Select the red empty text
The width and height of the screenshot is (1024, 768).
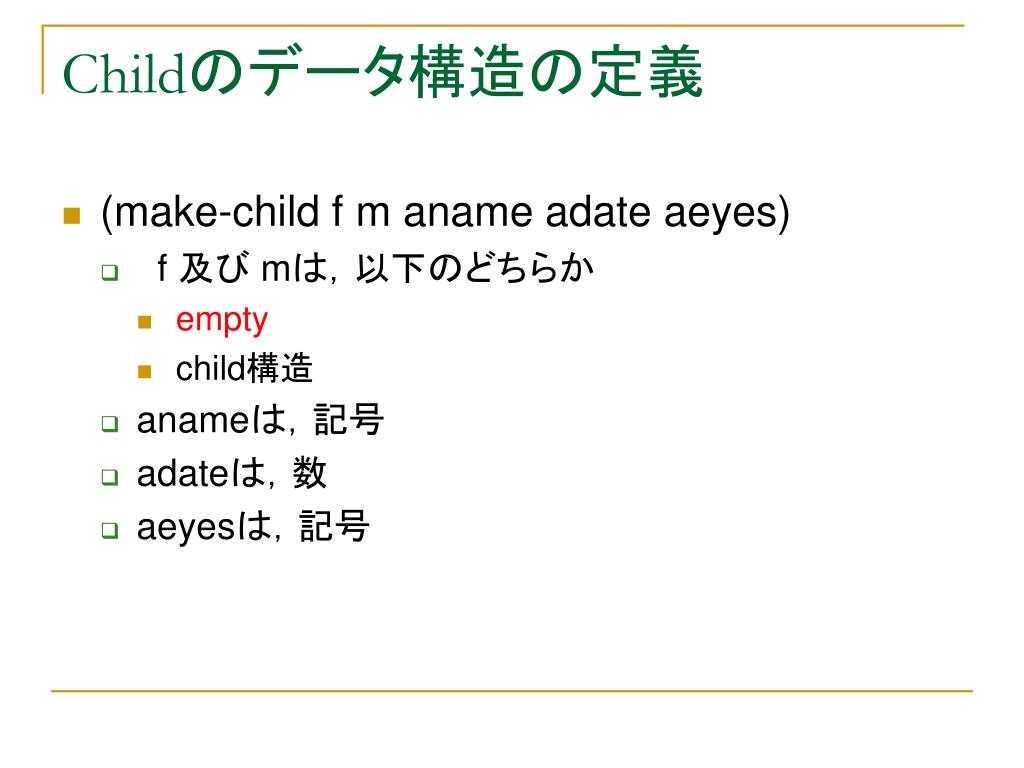tap(222, 321)
